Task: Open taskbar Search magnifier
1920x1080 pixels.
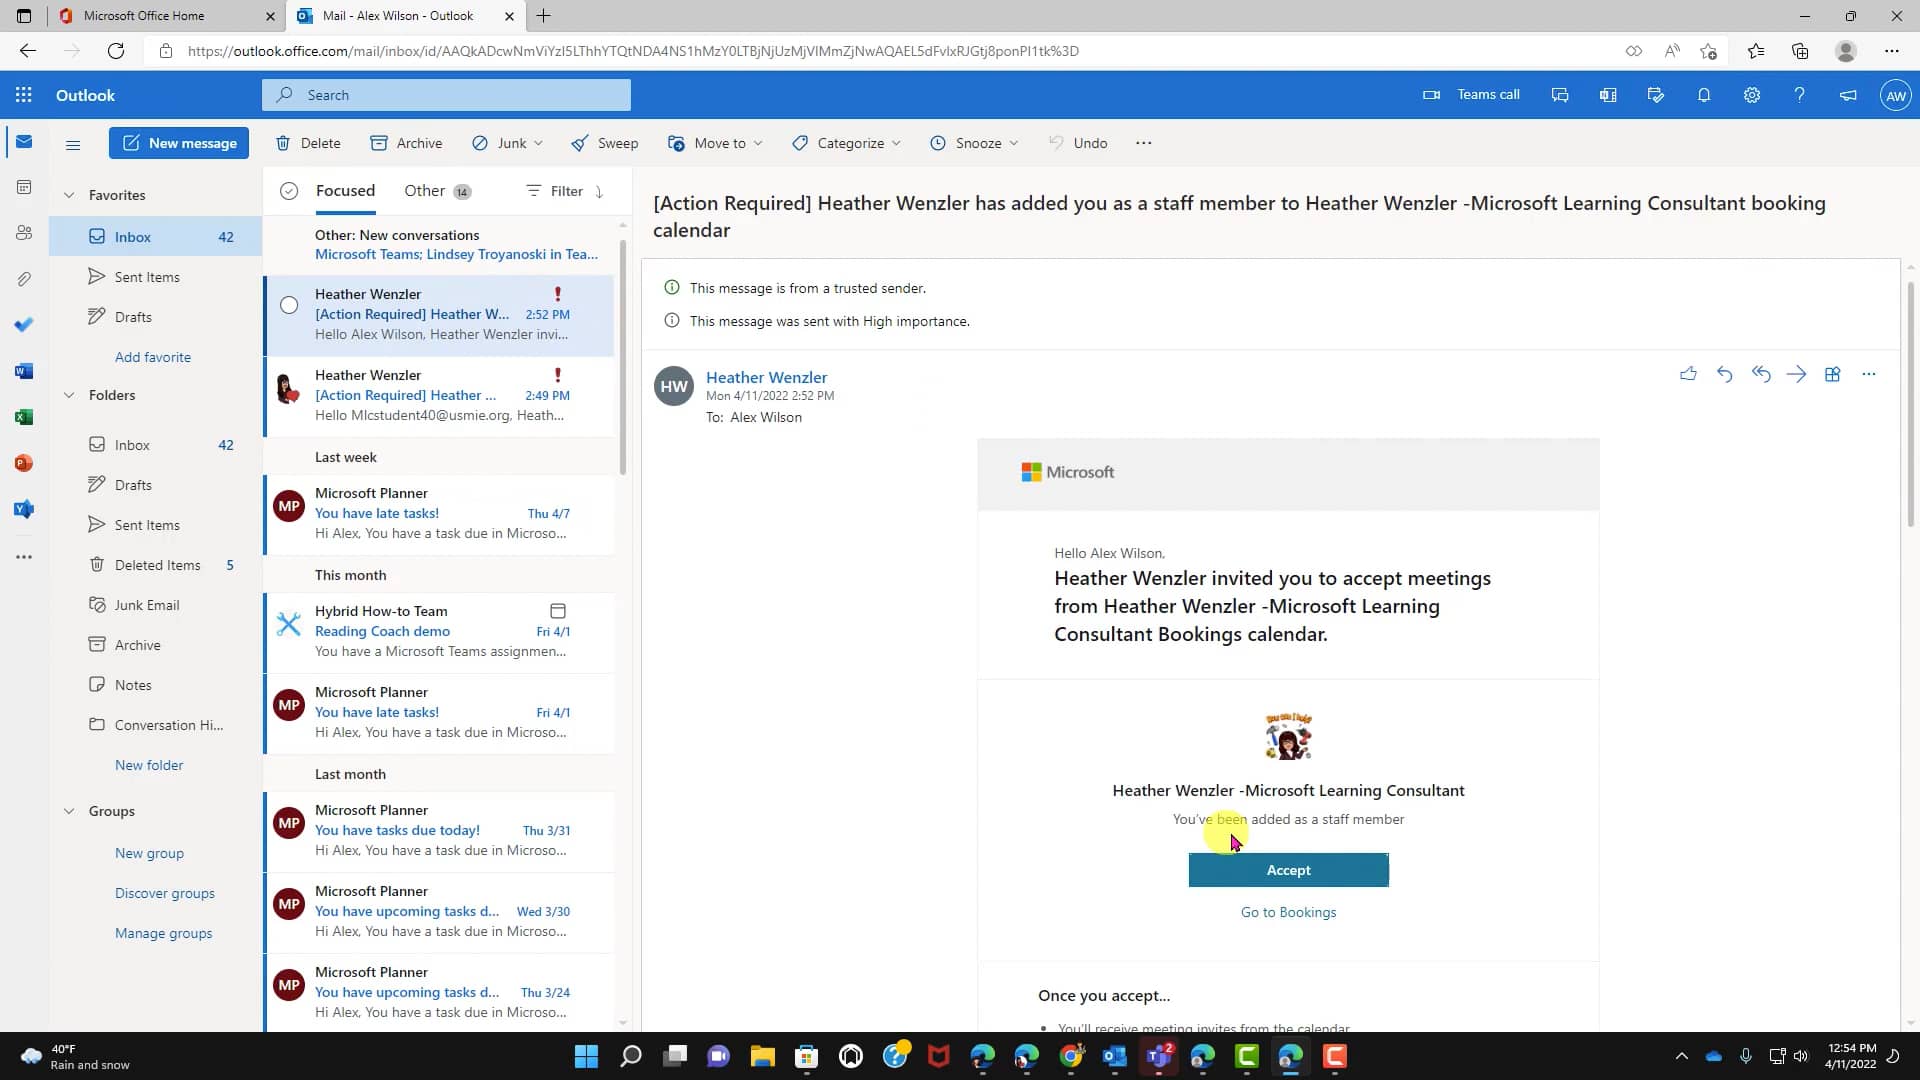Action: [x=630, y=1056]
